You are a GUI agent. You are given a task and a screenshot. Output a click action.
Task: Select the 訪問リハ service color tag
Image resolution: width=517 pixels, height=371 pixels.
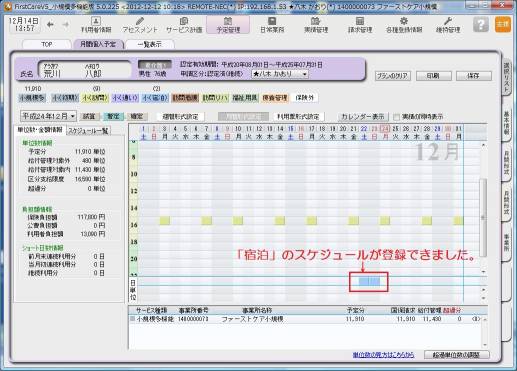point(215,98)
